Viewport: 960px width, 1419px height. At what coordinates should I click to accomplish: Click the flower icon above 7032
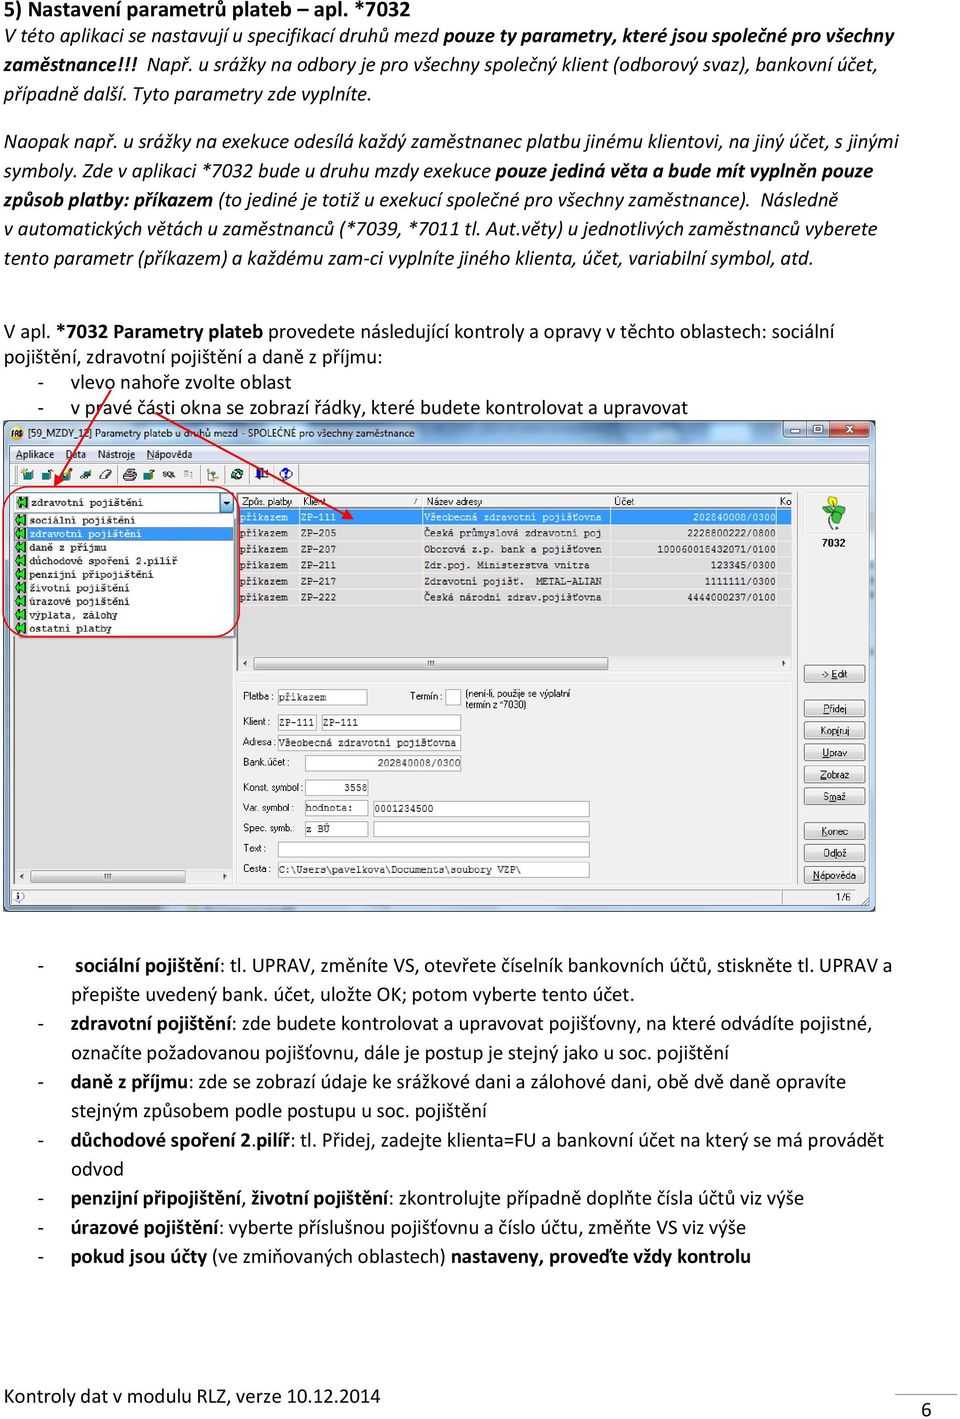click(x=833, y=514)
